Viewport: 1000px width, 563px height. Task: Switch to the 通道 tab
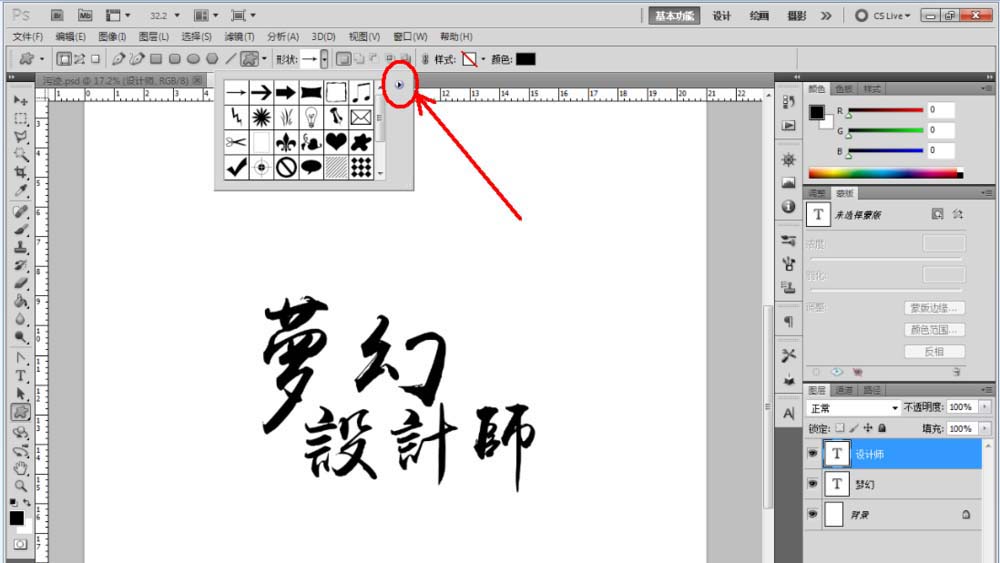844,390
